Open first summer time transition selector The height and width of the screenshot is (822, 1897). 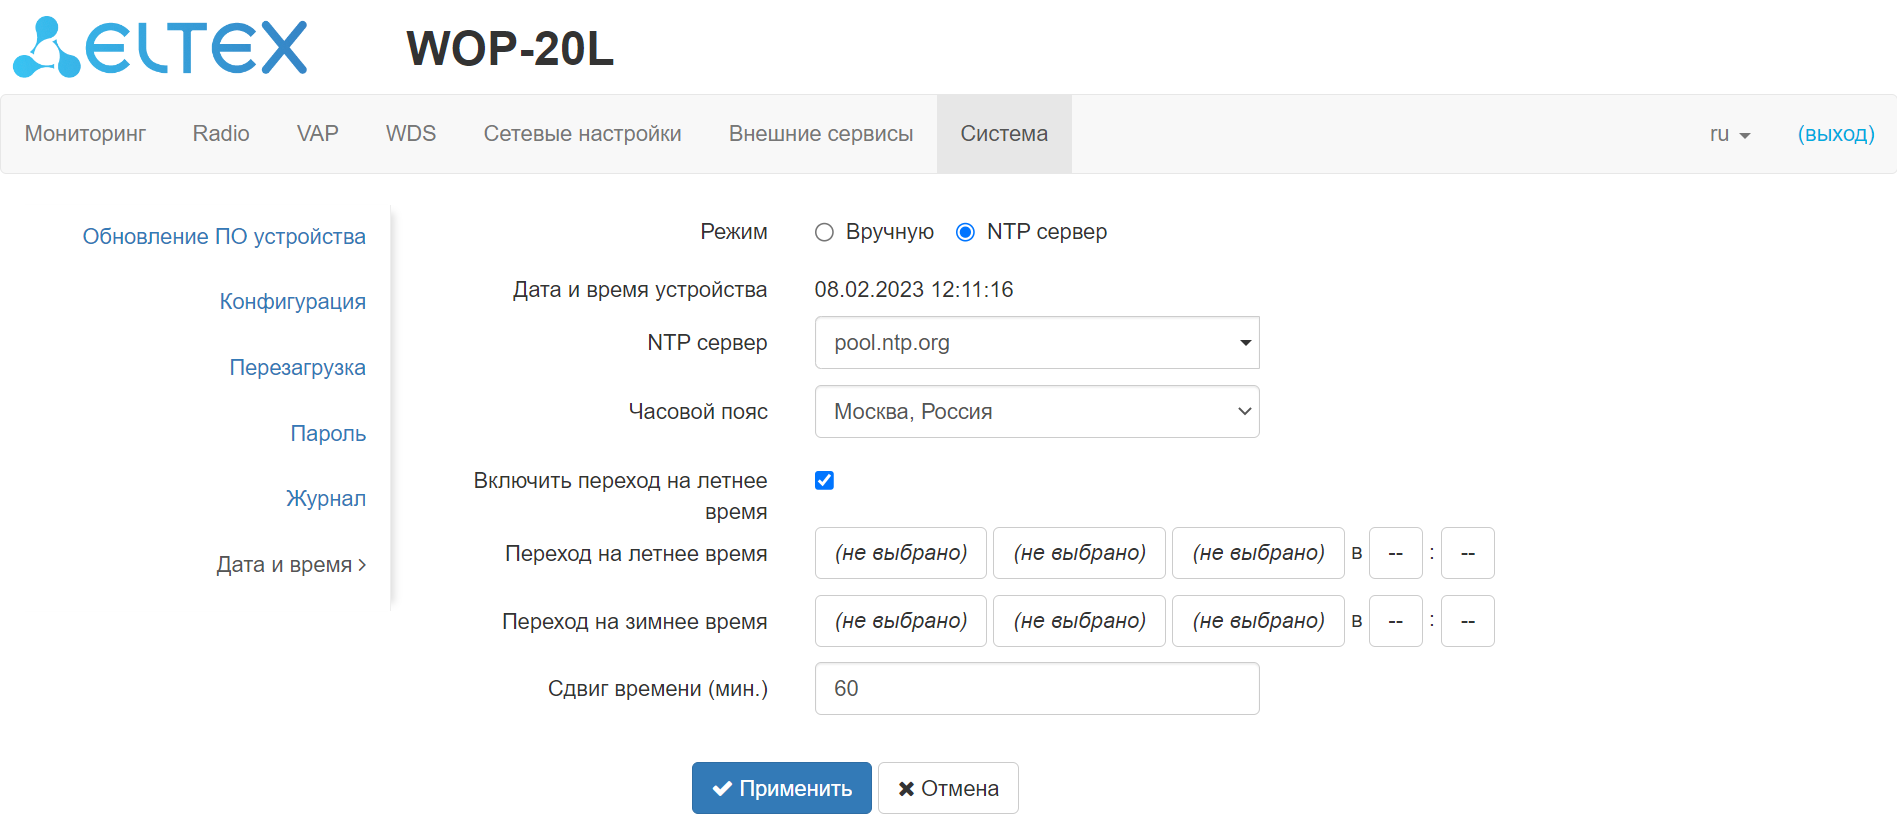[x=901, y=553]
